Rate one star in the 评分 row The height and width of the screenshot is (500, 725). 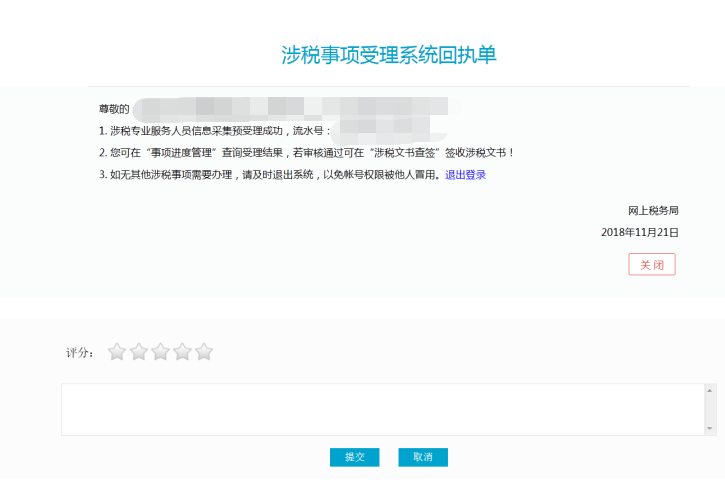tap(117, 352)
